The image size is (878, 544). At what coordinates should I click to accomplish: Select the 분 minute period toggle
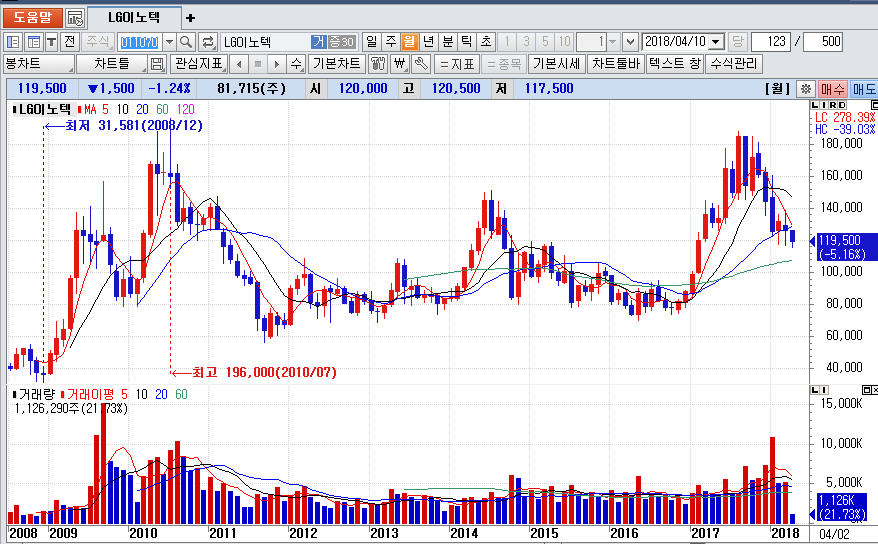(447, 42)
